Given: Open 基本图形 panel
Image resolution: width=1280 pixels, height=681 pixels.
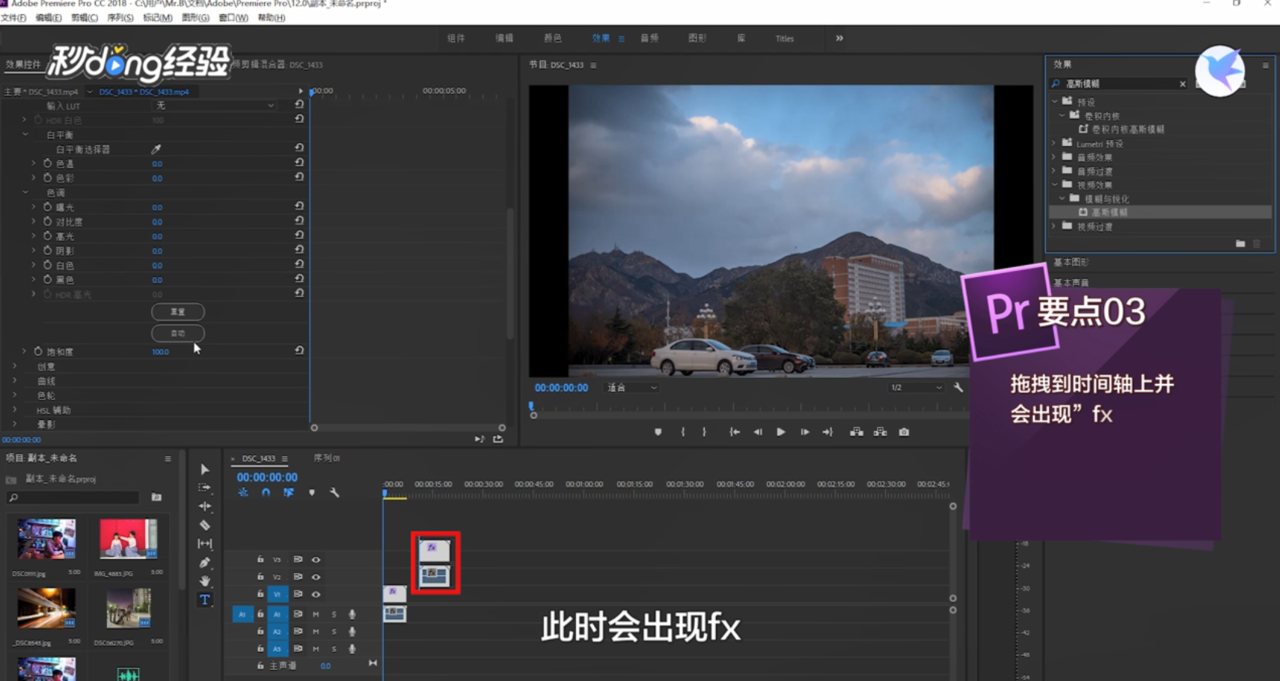Looking at the screenshot, I should tap(1071, 262).
